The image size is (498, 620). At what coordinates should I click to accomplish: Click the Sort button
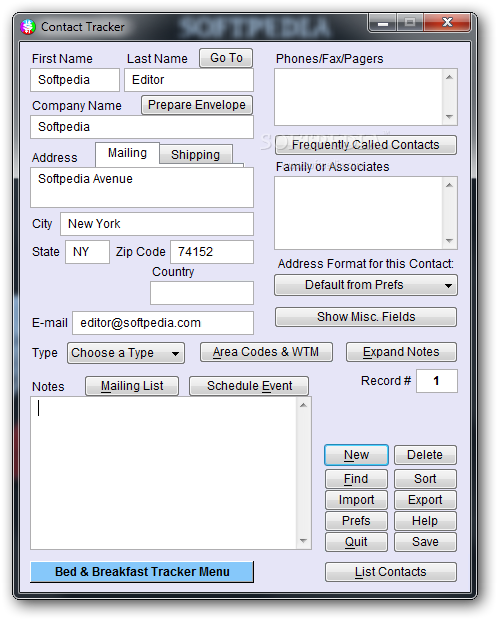(x=425, y=479)
